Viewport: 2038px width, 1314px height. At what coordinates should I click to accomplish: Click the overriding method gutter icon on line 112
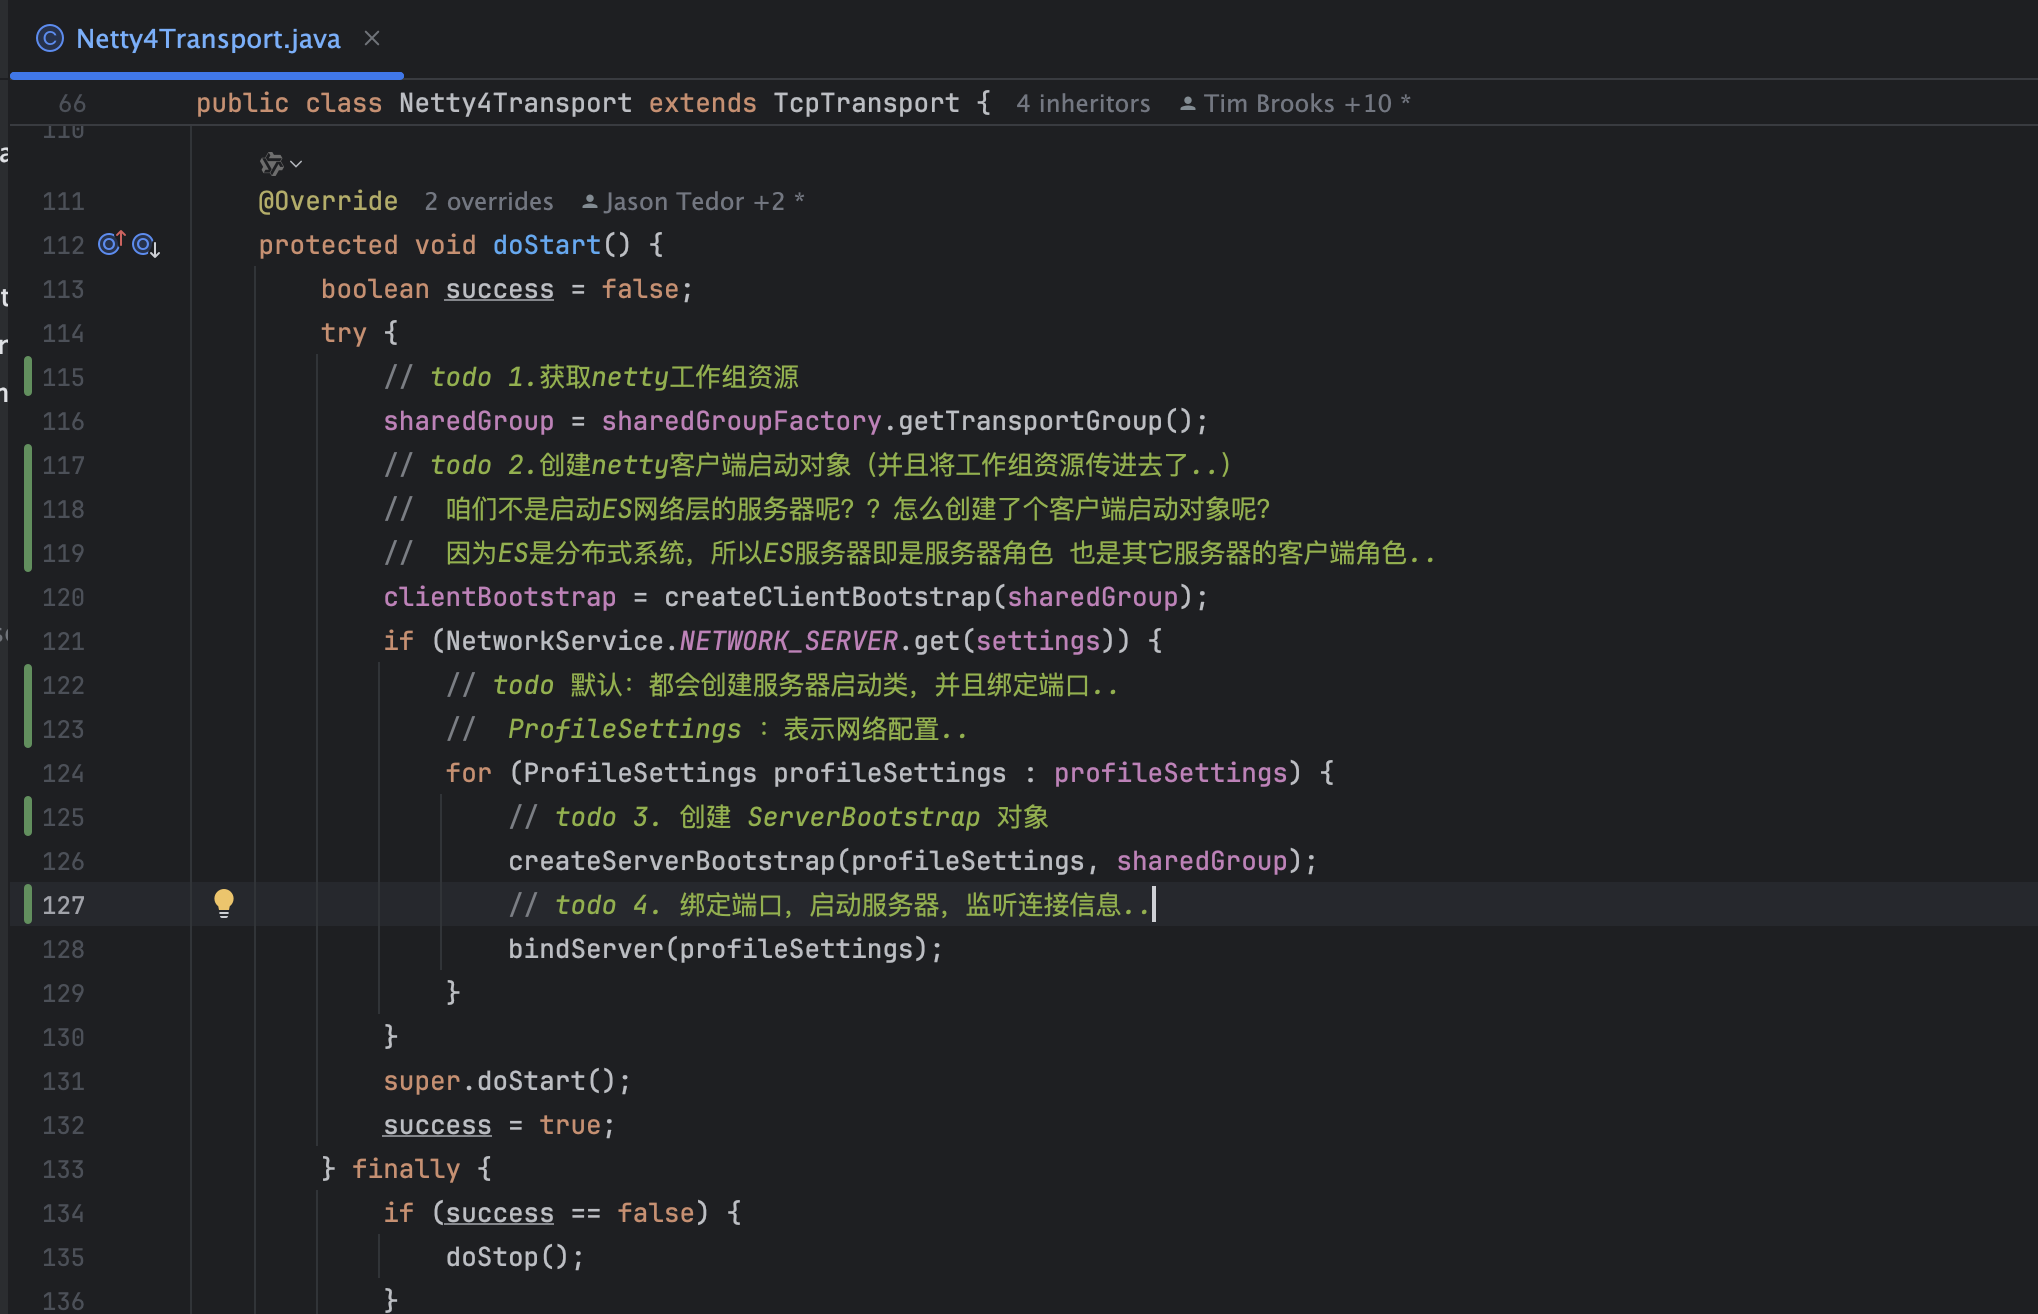(x=111, y=243)
